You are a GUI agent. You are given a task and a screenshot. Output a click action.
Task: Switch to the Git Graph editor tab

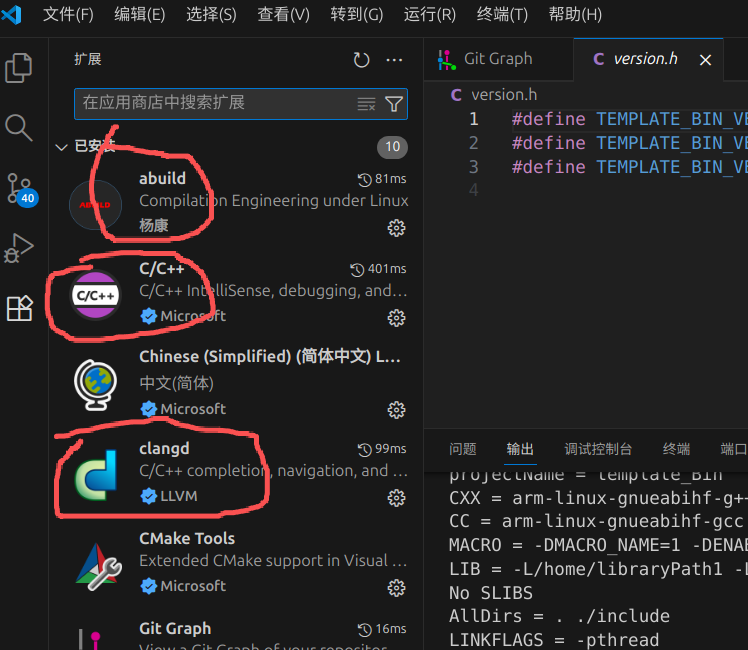498,59
